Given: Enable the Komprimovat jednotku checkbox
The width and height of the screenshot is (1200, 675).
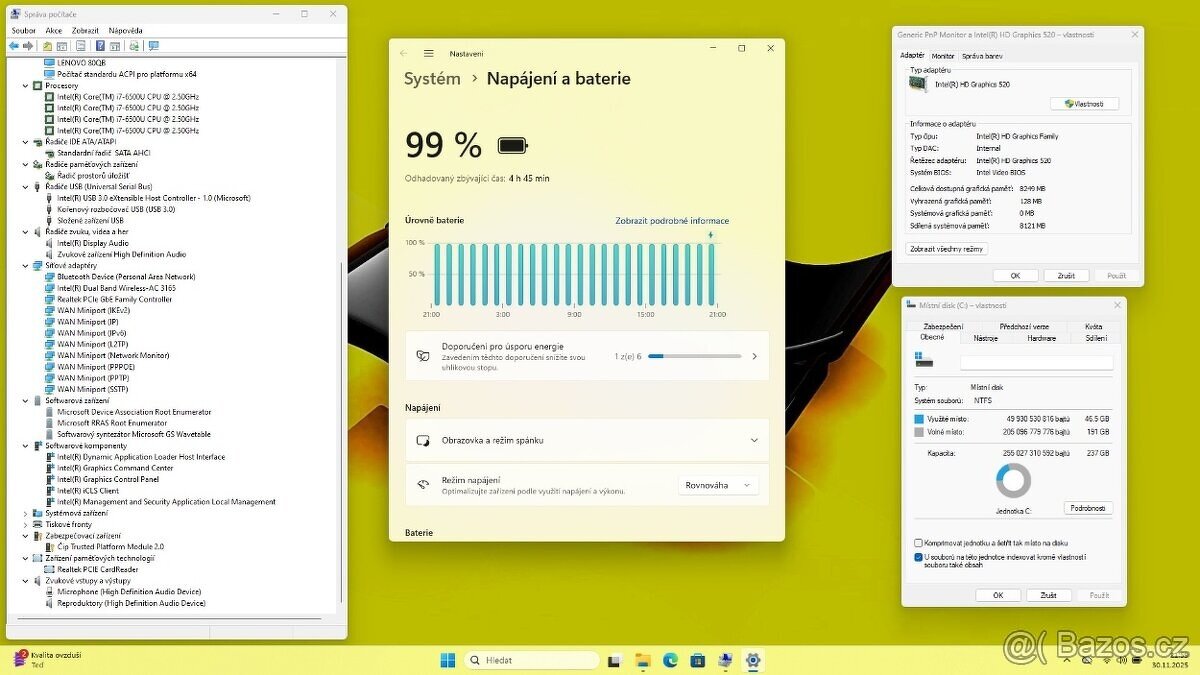Looking at the screenshot, I should click(919, 542).
